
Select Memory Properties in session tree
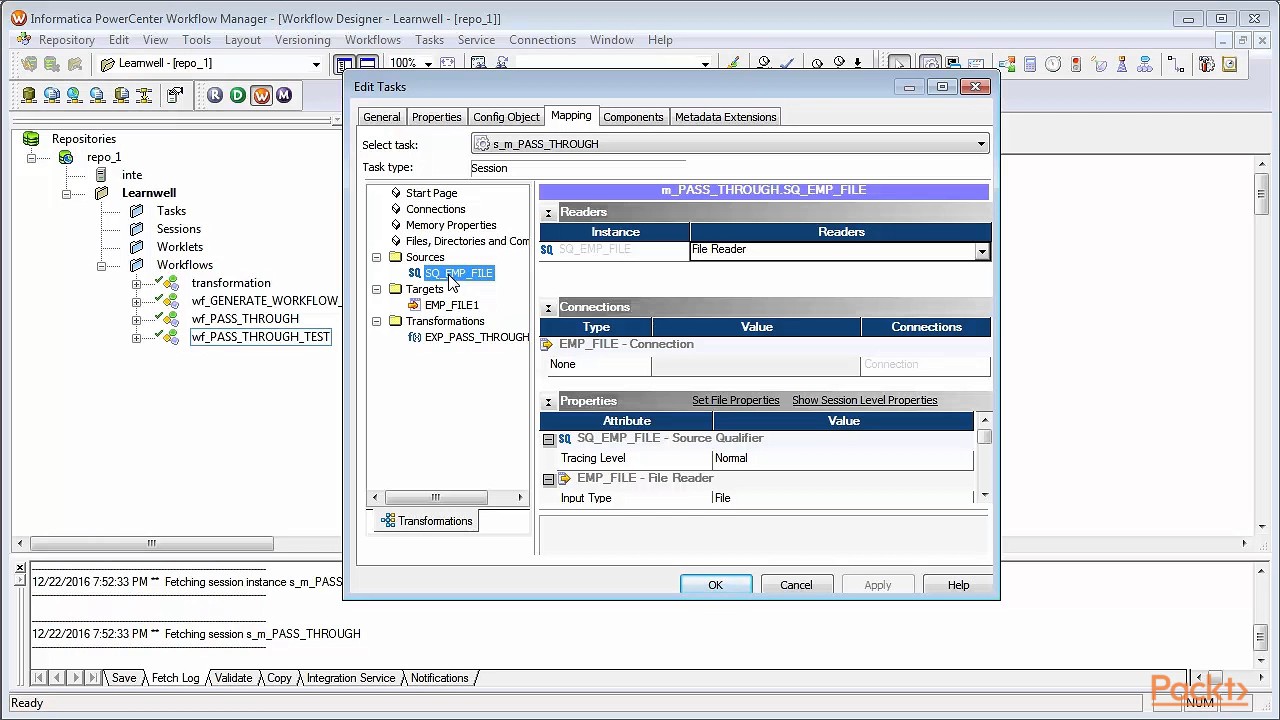[x=450, y=225]
